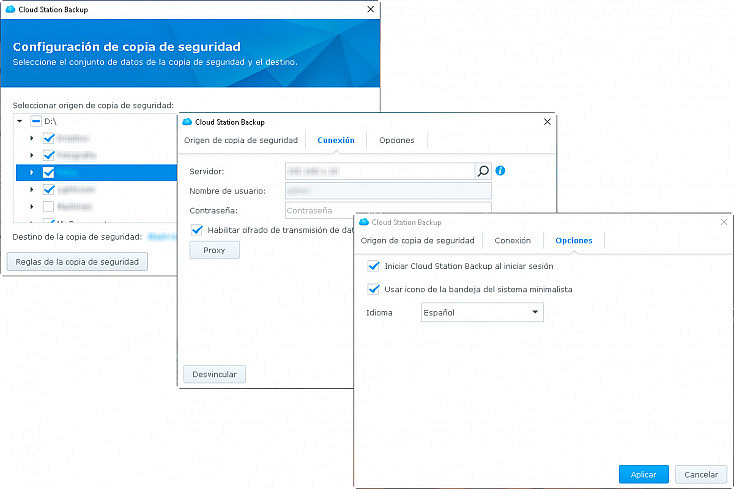Open the Proxy settings button
734x489 pixels.
click(214, 250)
